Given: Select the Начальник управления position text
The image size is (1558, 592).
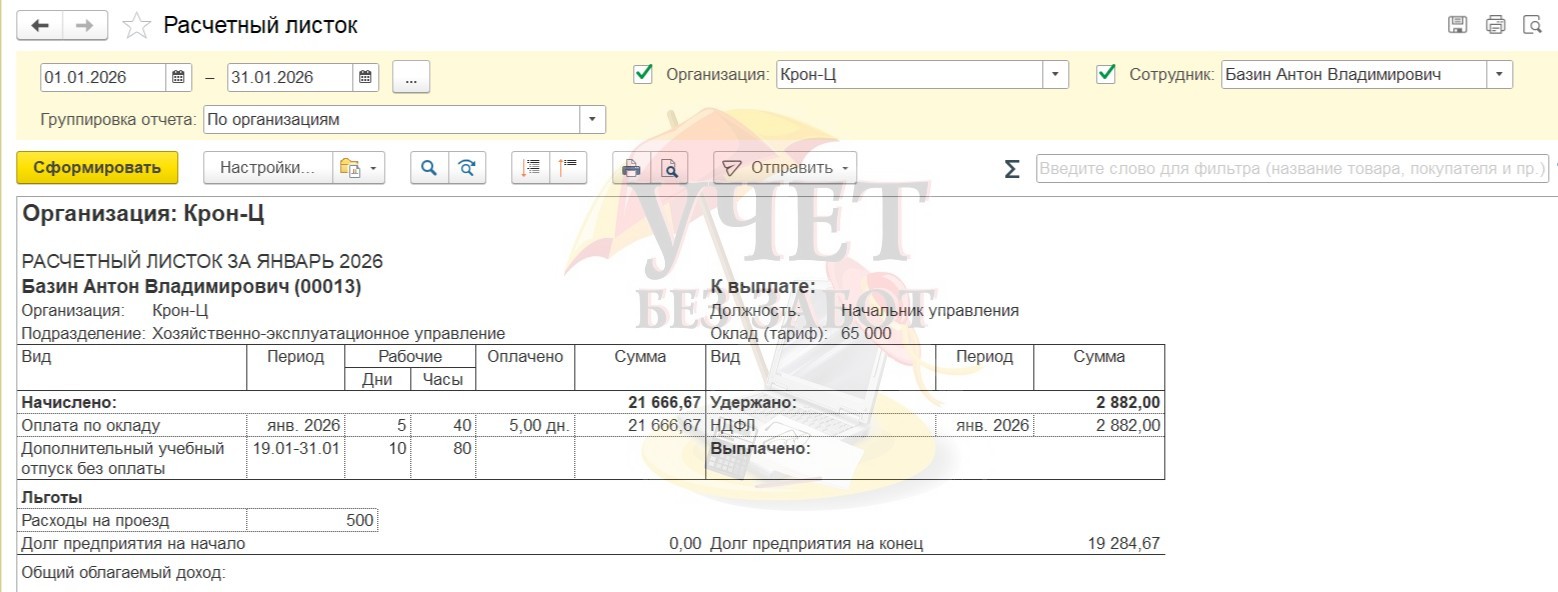Looking at the screenshot, I should tap(930, 310).
